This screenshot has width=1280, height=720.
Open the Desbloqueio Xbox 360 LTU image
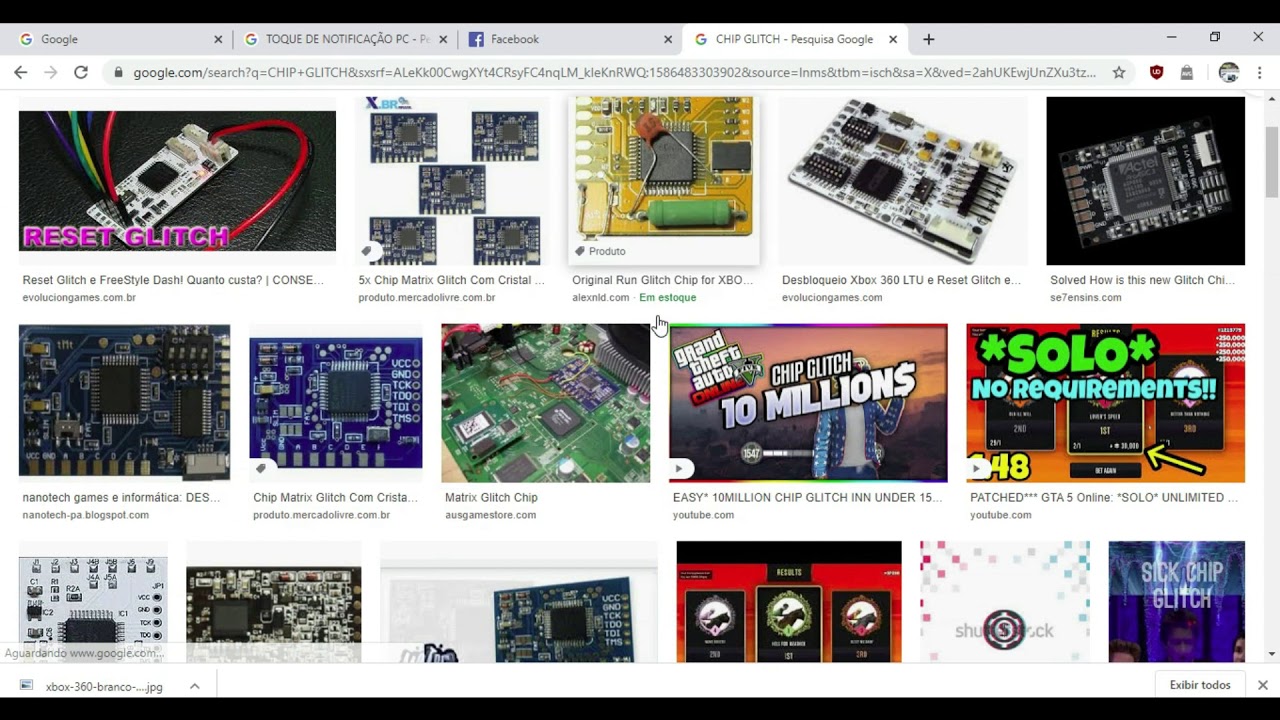903,181
